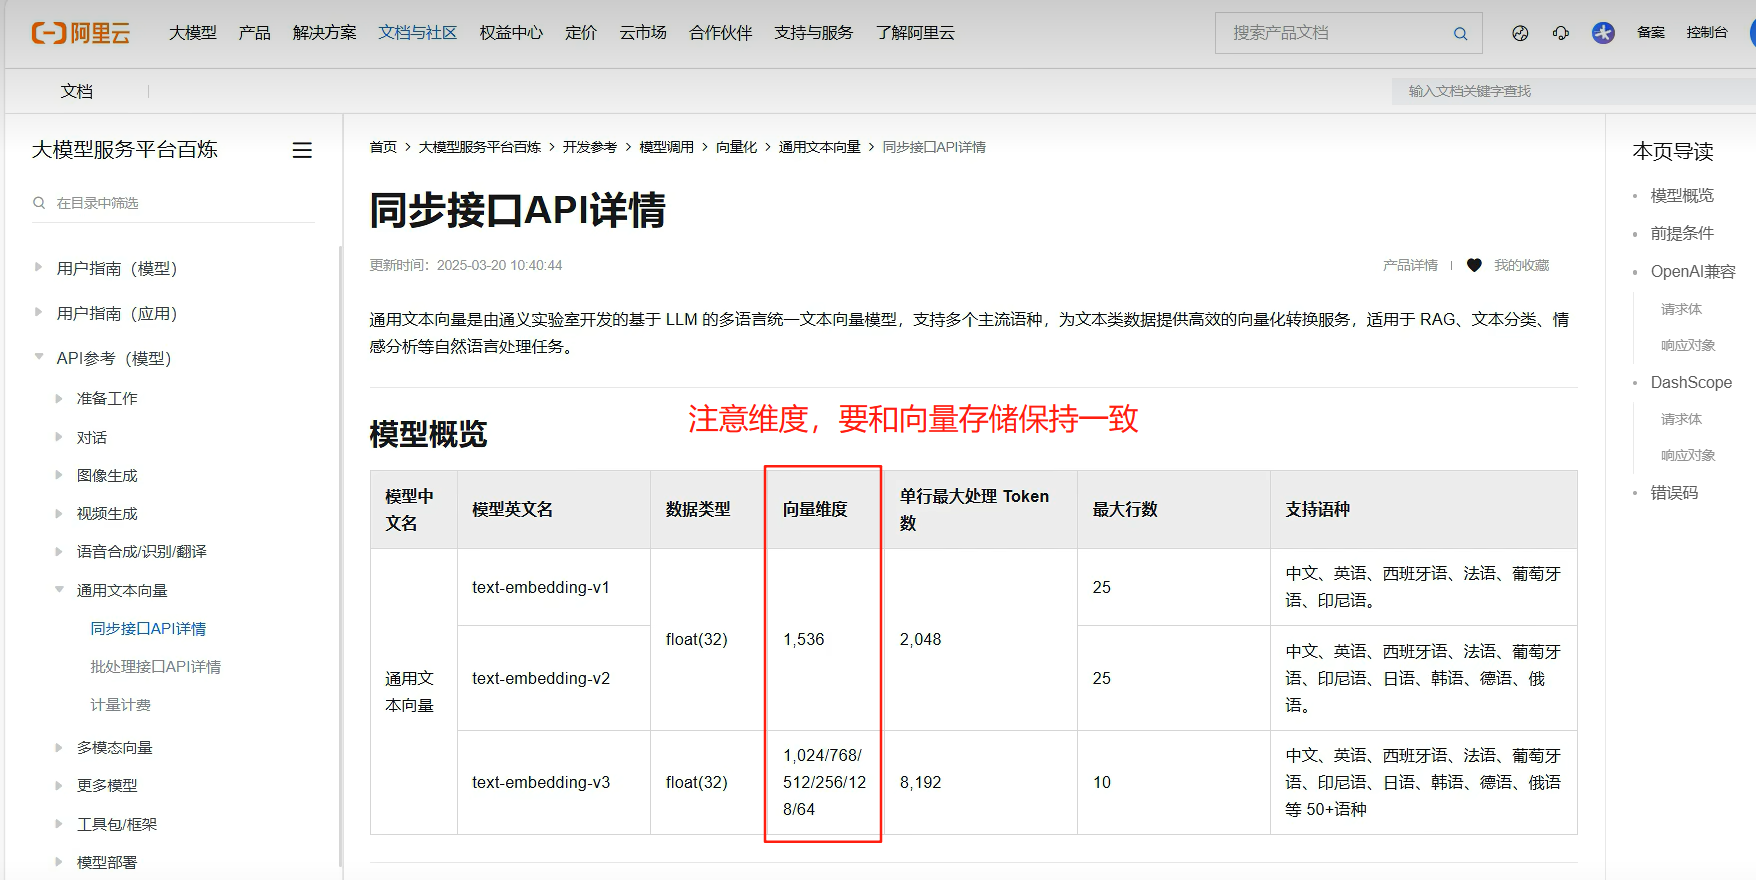Click the filter search icon in sidebar
Screen dimensions: 1756x880
[x=39, y=203]
